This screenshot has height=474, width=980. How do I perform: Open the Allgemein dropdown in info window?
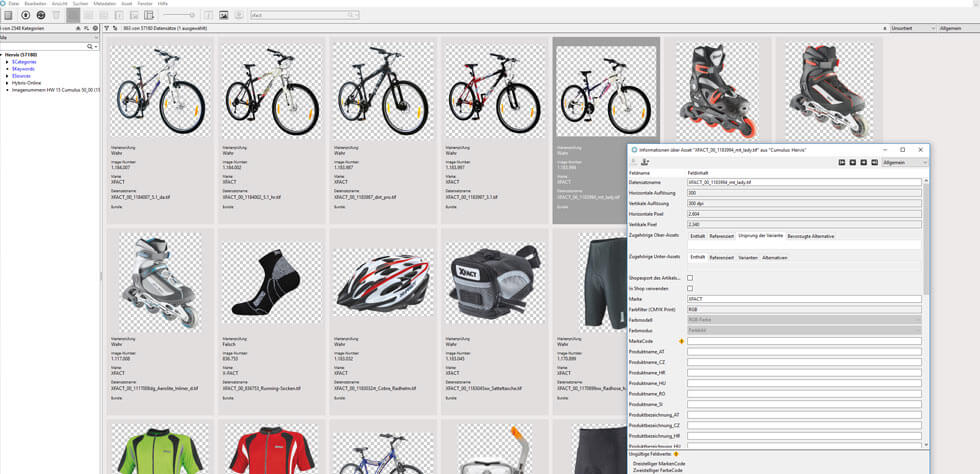[905, 162]
